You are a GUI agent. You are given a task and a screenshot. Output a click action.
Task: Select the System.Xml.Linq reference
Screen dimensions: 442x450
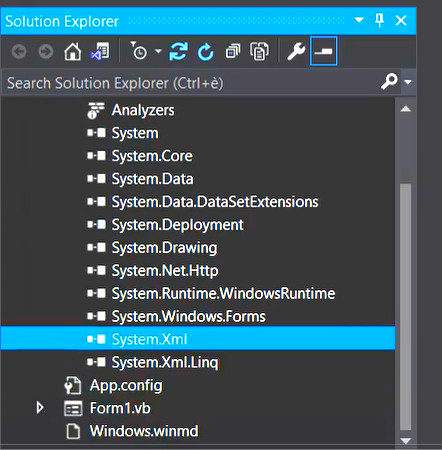point(165,362)
